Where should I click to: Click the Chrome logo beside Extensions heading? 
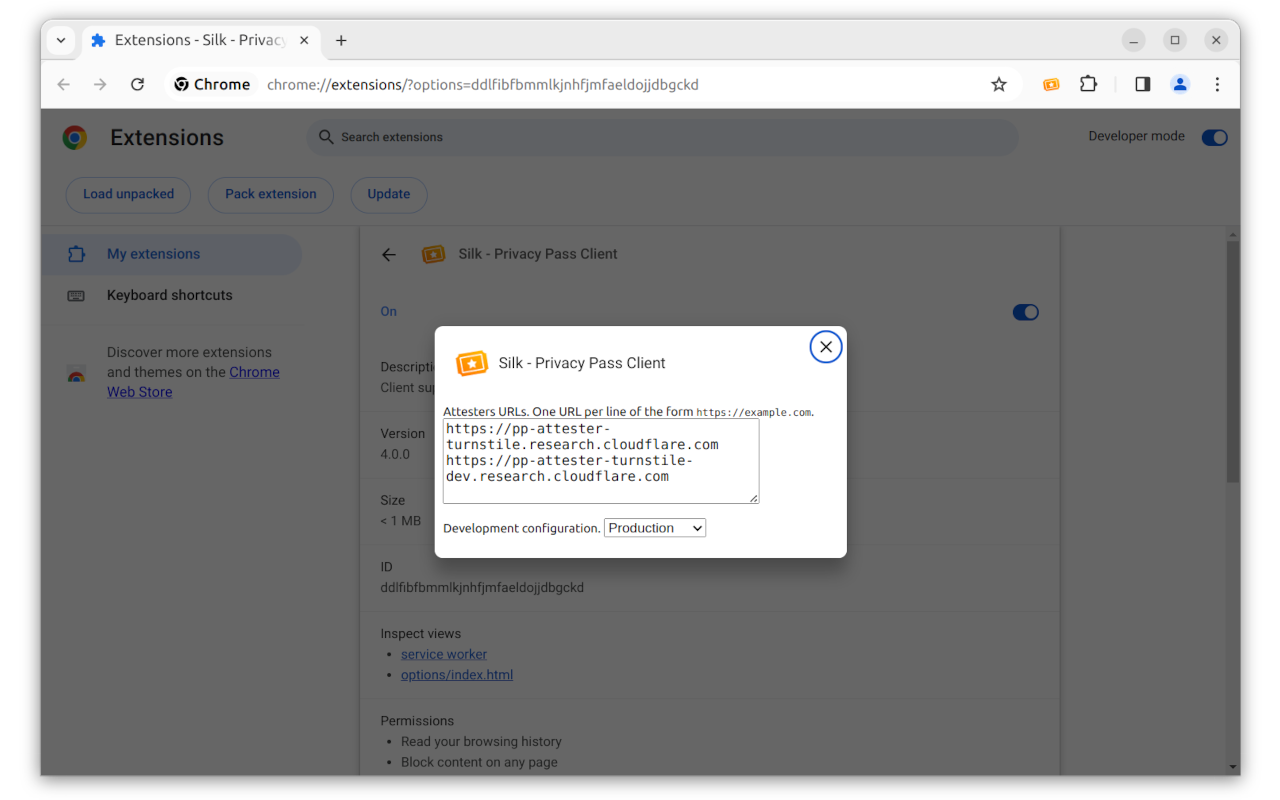click(x=75, y=138)
